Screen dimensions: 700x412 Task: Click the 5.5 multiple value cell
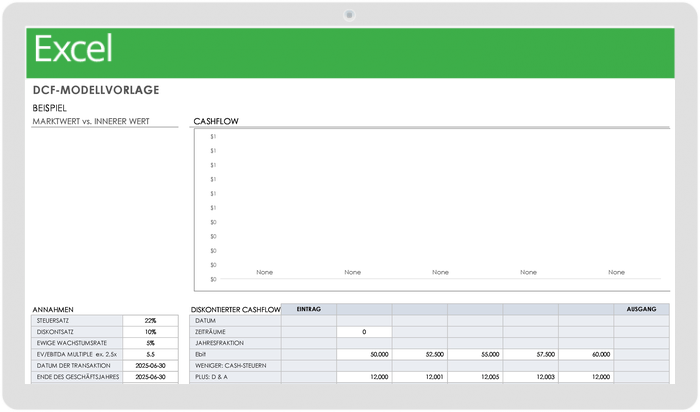tap(150, 354)
